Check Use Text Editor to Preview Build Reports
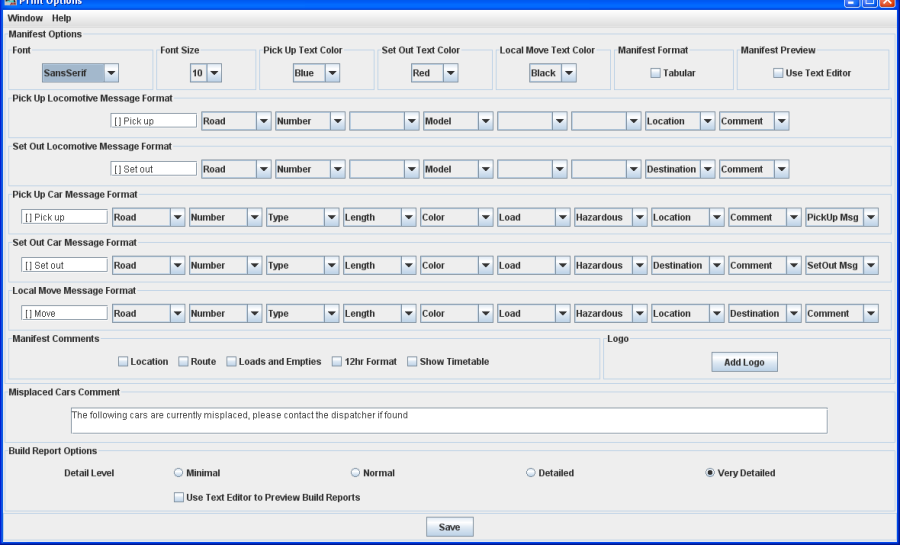The image size is (900, 545). [x=179, y=497]
